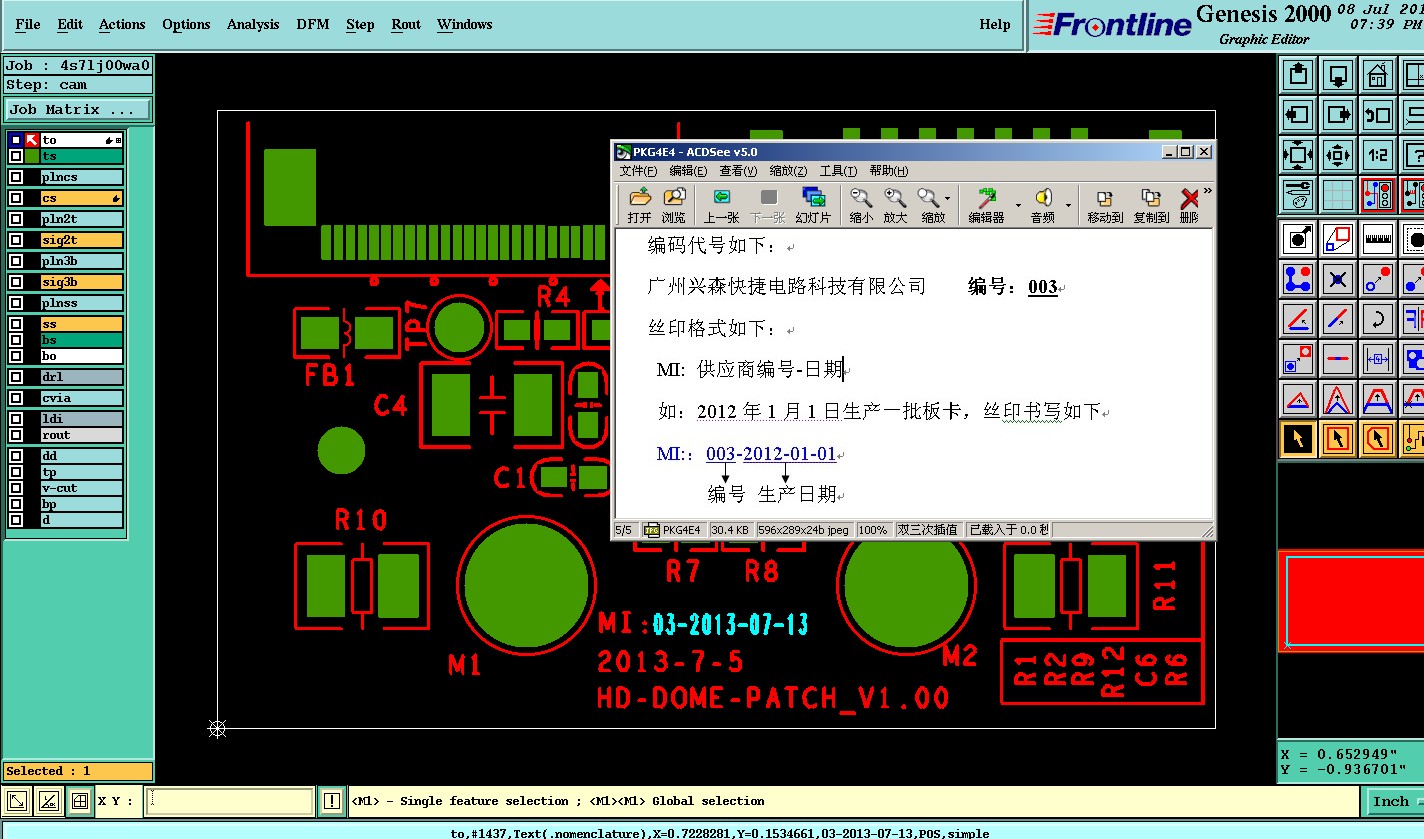
Task: Click the zoom-out contracting arrows icon
Action: (1338, 154)
